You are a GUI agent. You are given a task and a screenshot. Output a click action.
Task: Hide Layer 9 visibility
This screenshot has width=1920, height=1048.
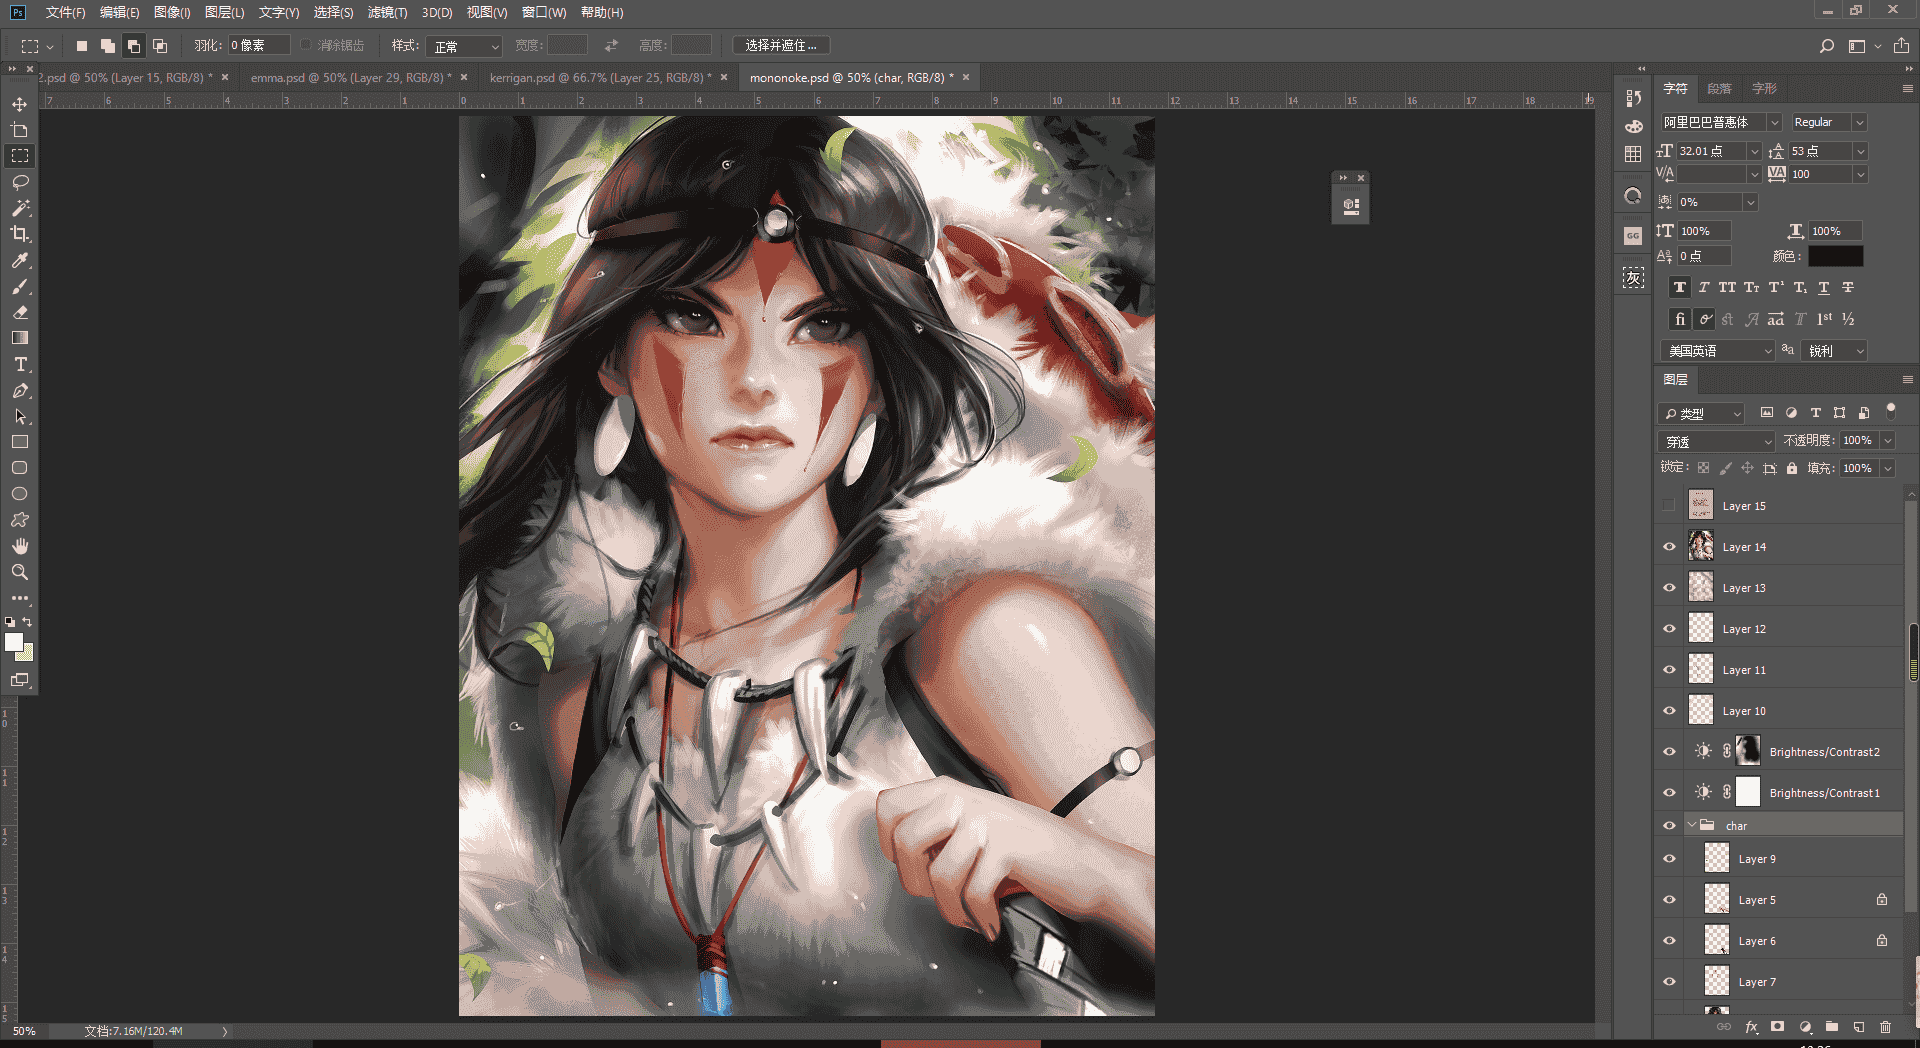[1669, 858]
